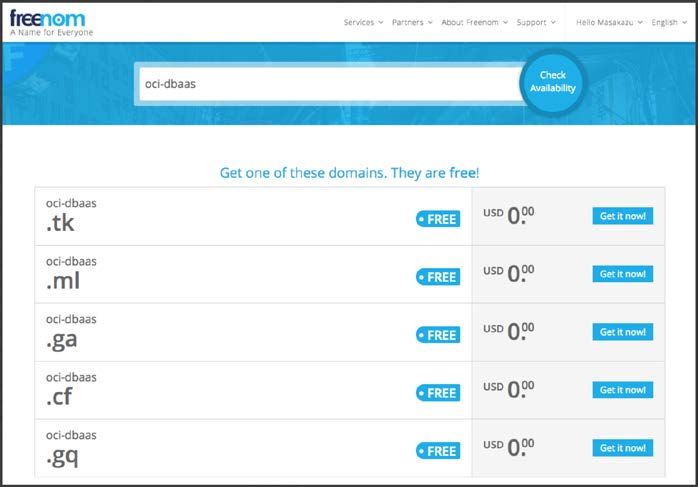
Task: Open the Hello Masakazu account menu
Action: click(609, 22)
